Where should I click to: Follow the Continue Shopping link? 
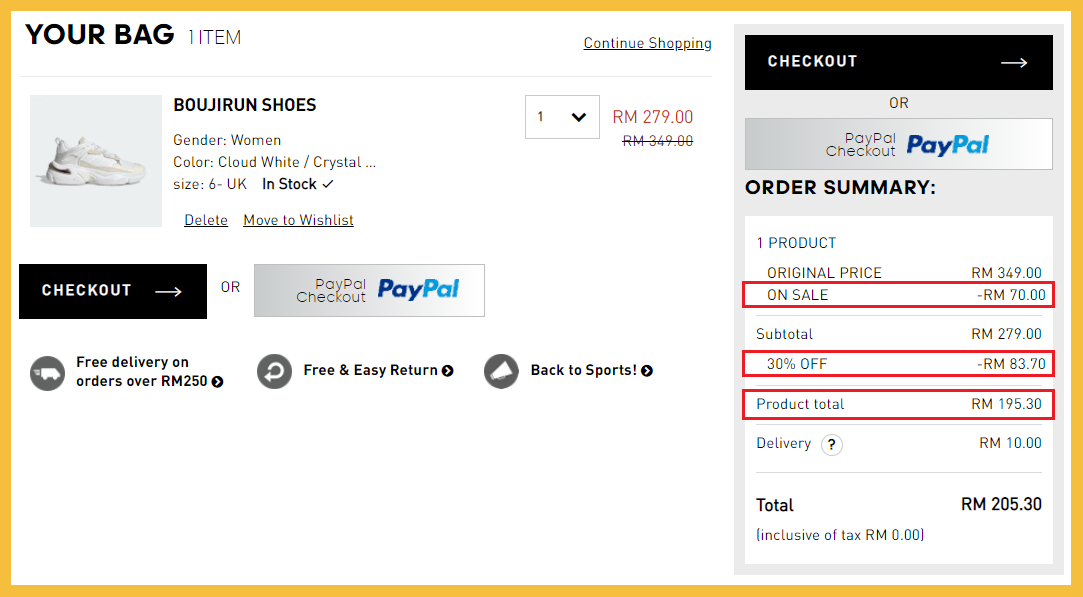pos(647,43)
